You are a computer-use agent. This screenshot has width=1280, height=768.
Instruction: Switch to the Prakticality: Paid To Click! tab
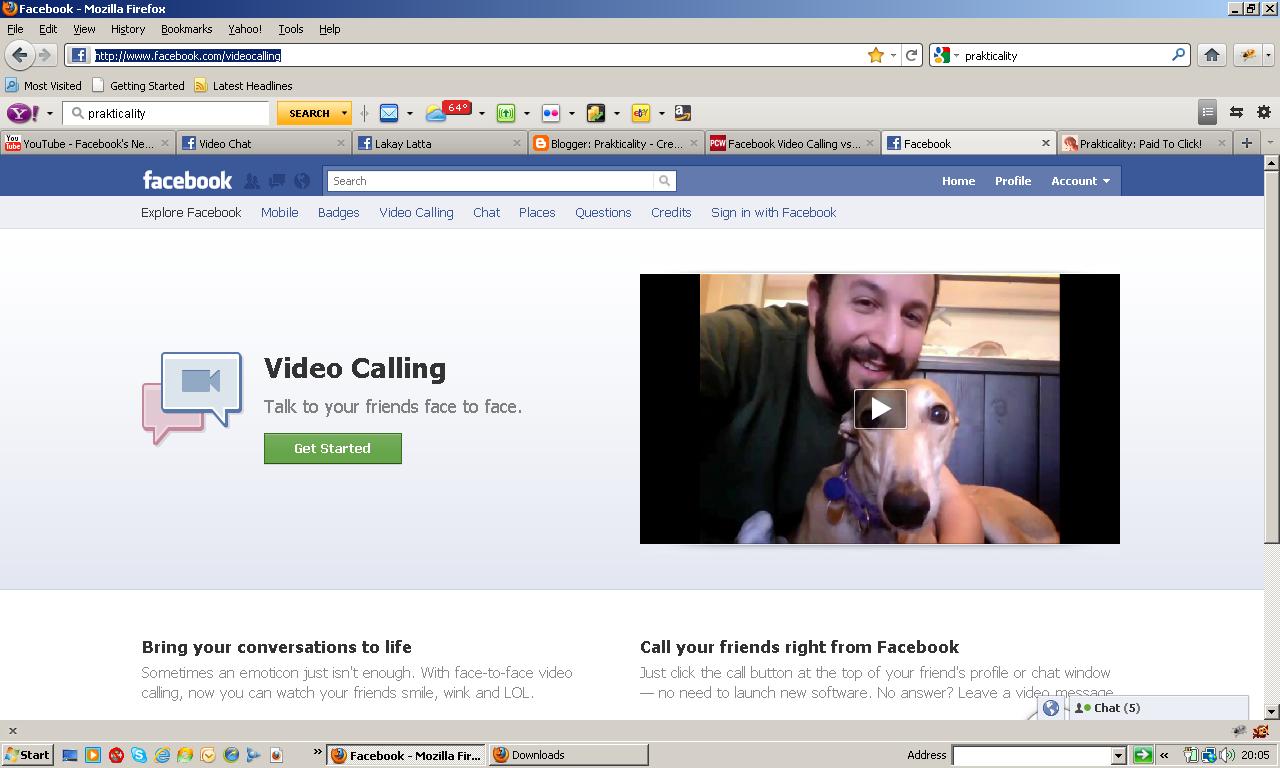click(1145, 144)
